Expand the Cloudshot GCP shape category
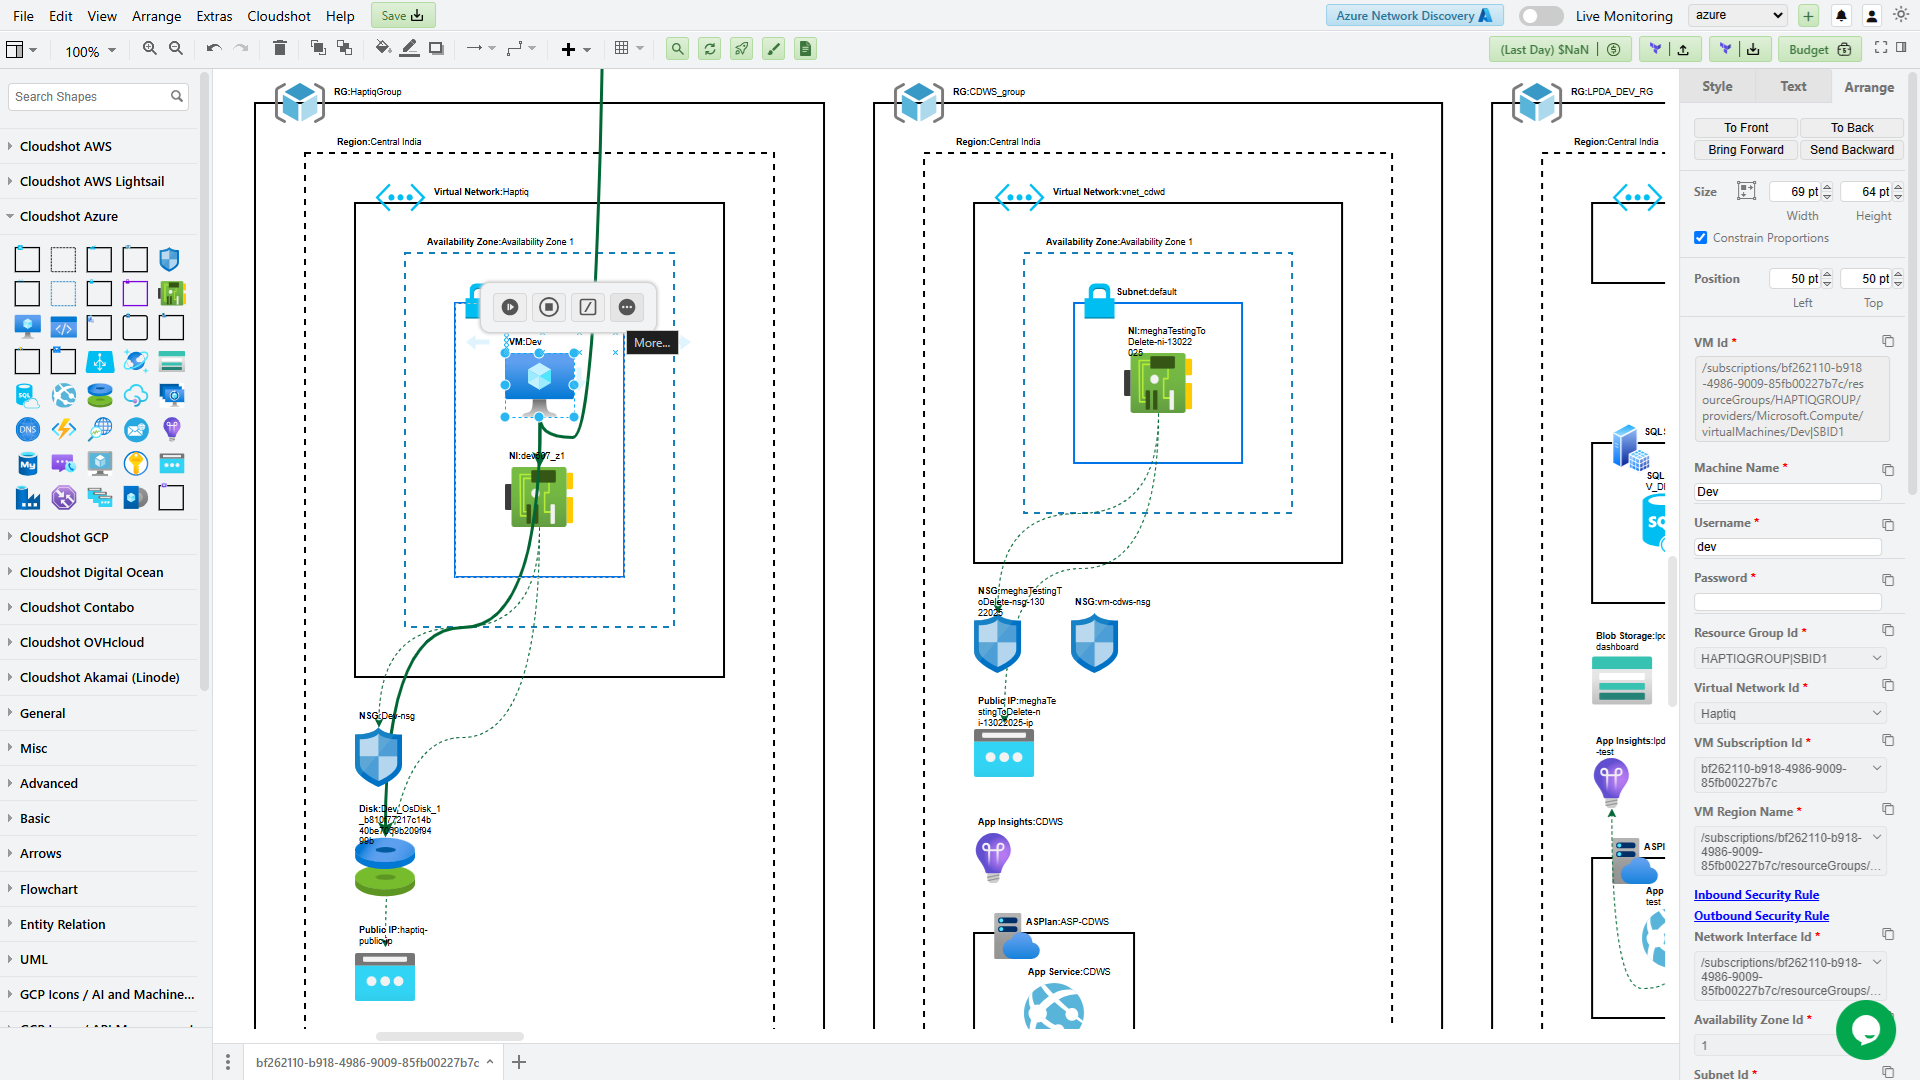 coord(64,537)
